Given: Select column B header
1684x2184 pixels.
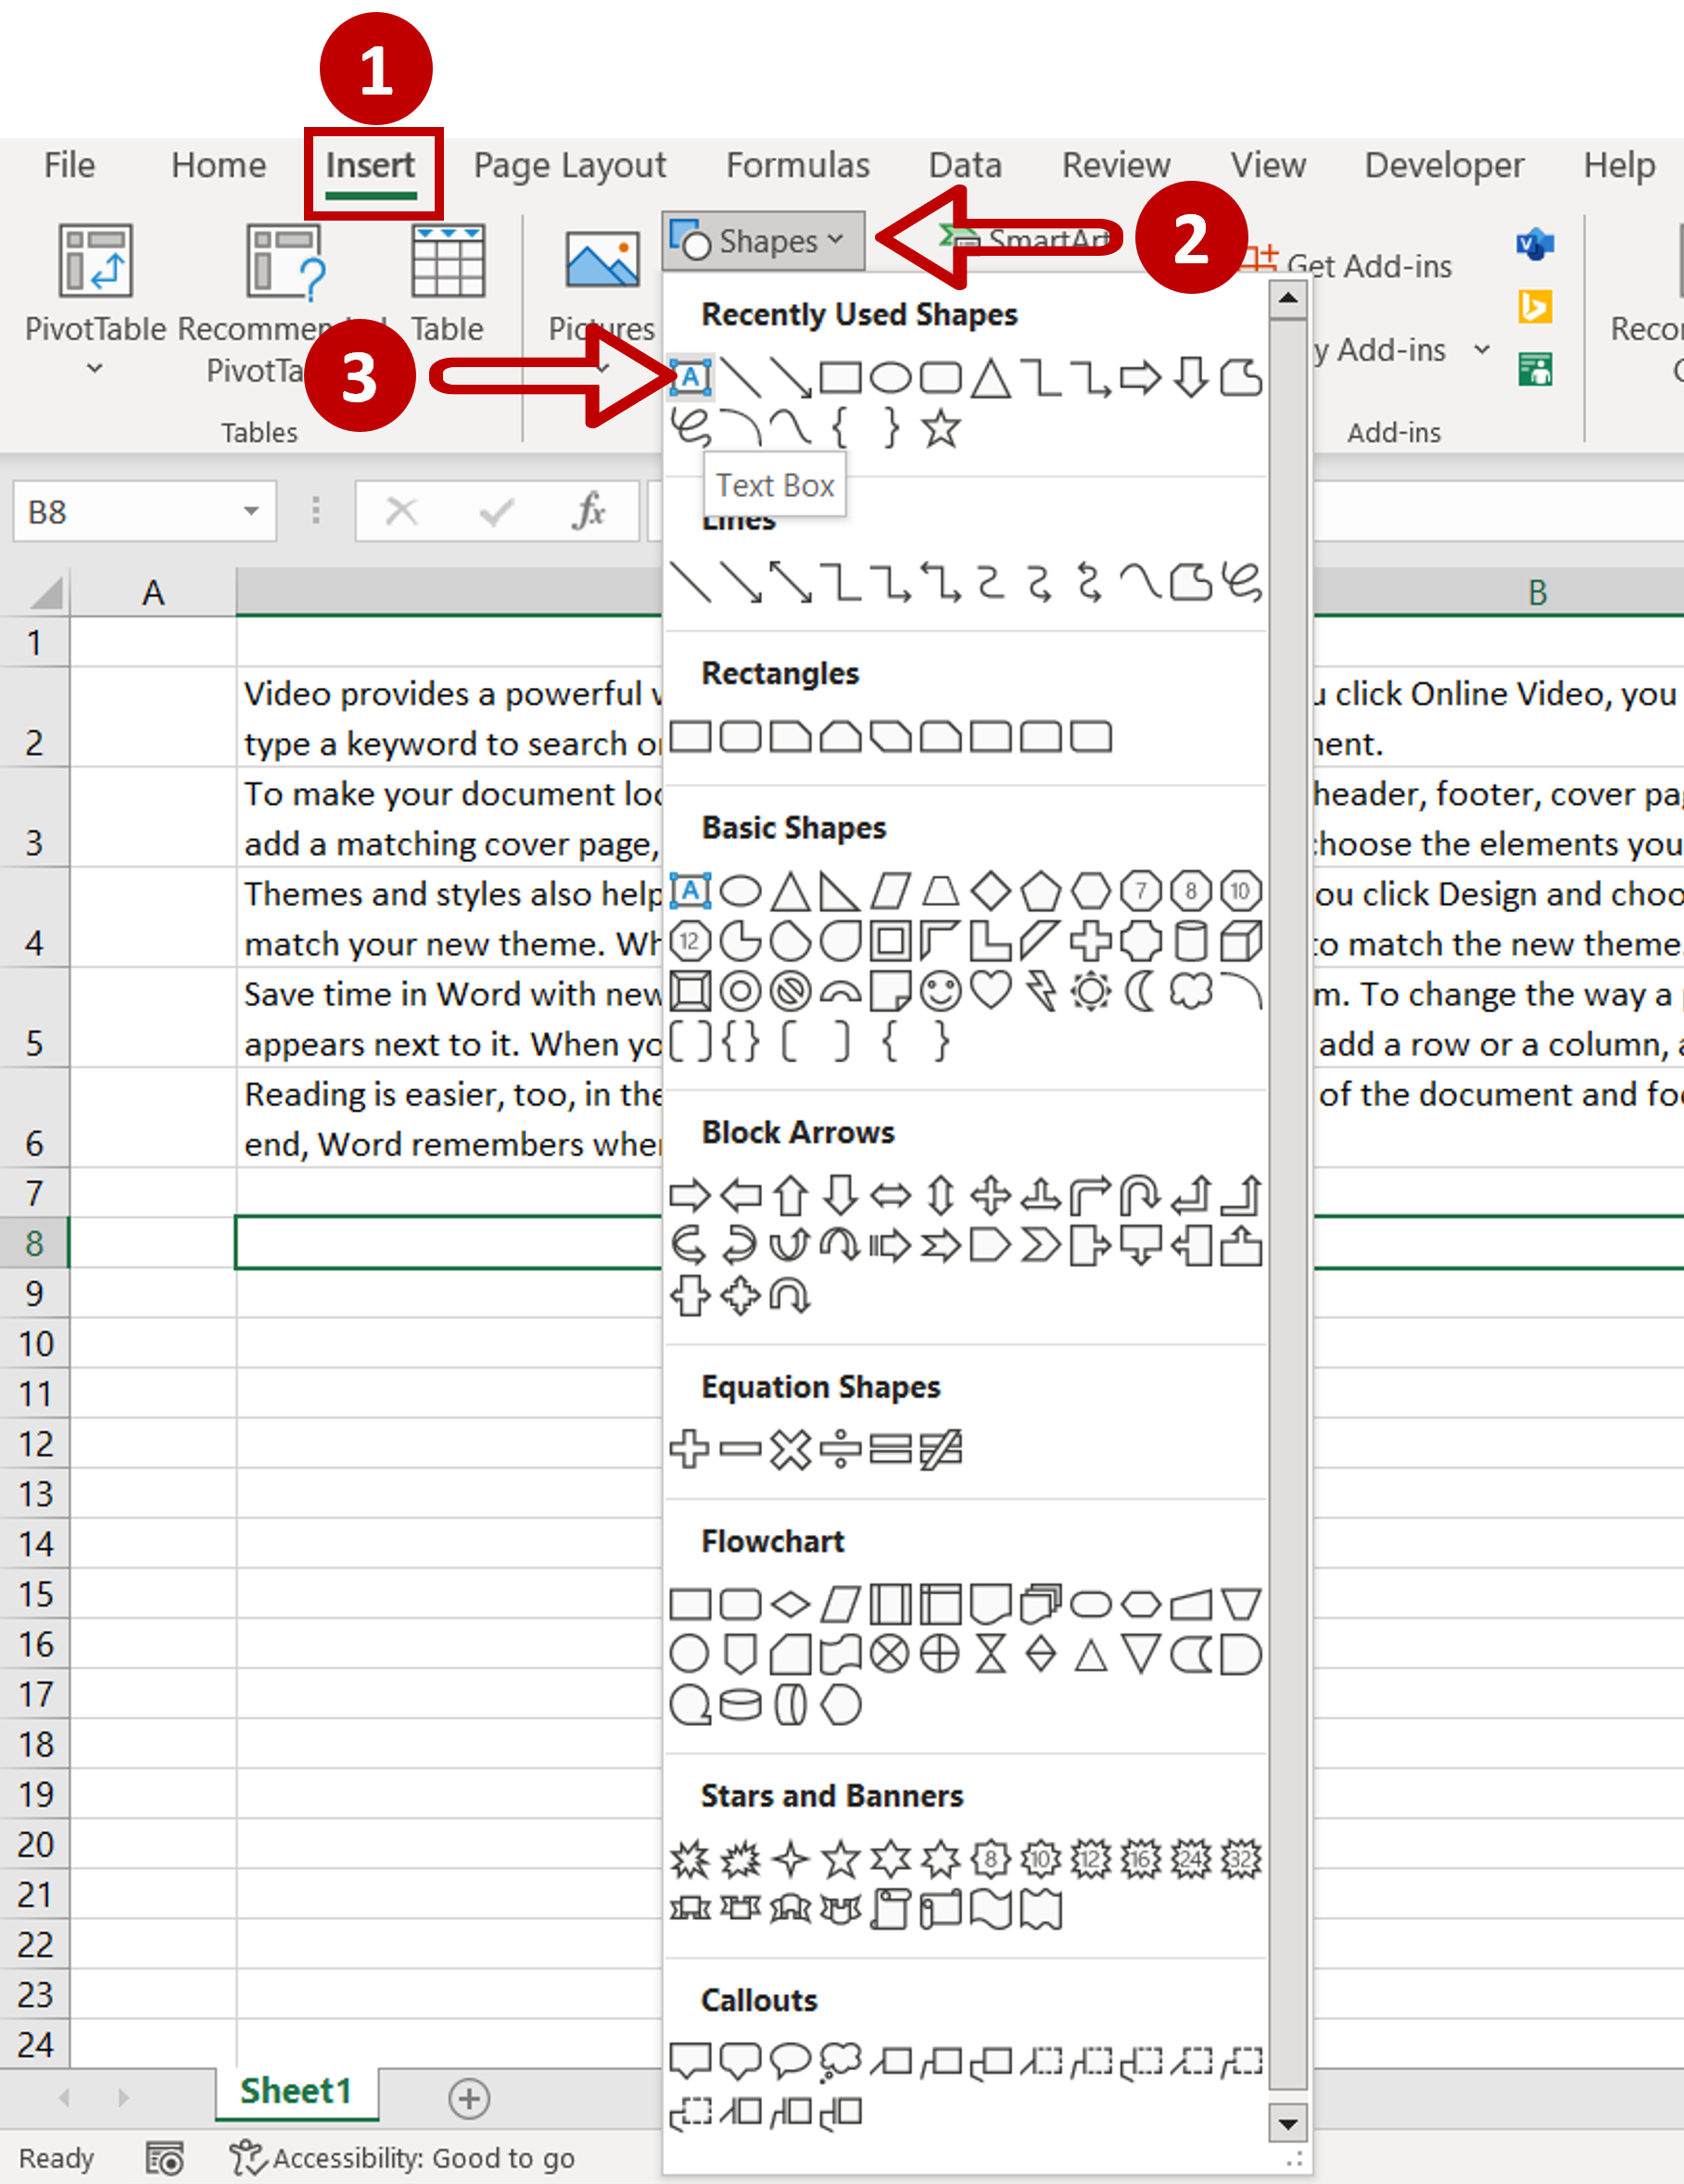Looking at the screenshot, I should point(1537,592).
